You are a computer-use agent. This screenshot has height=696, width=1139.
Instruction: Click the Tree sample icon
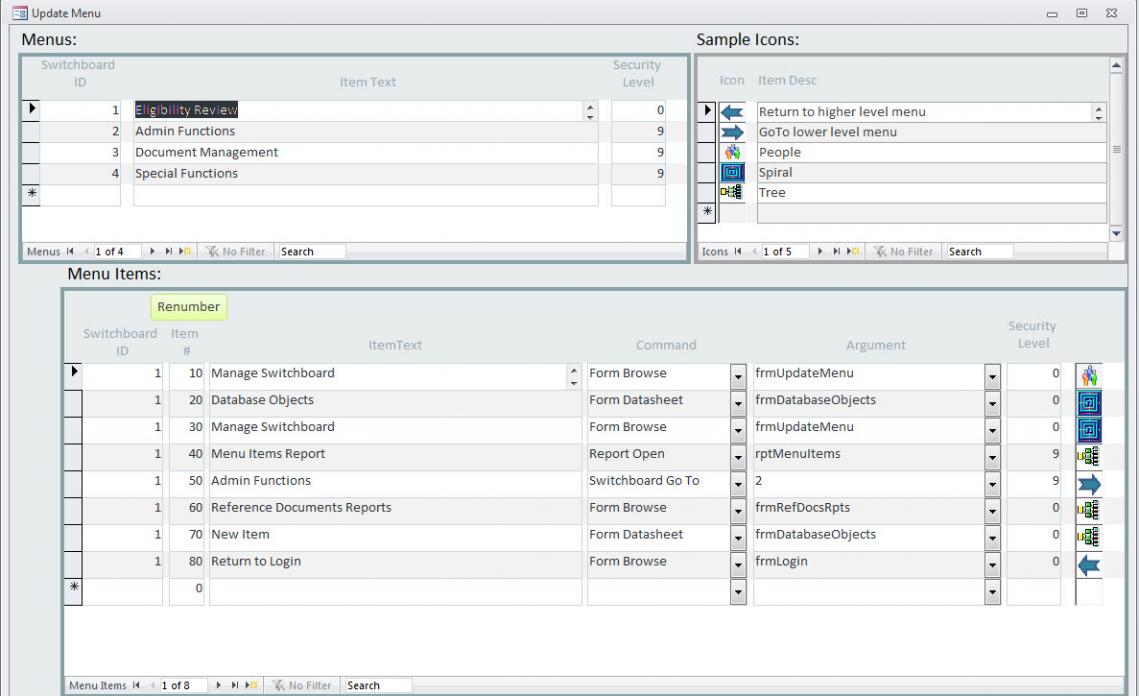[x=732, y=192]
